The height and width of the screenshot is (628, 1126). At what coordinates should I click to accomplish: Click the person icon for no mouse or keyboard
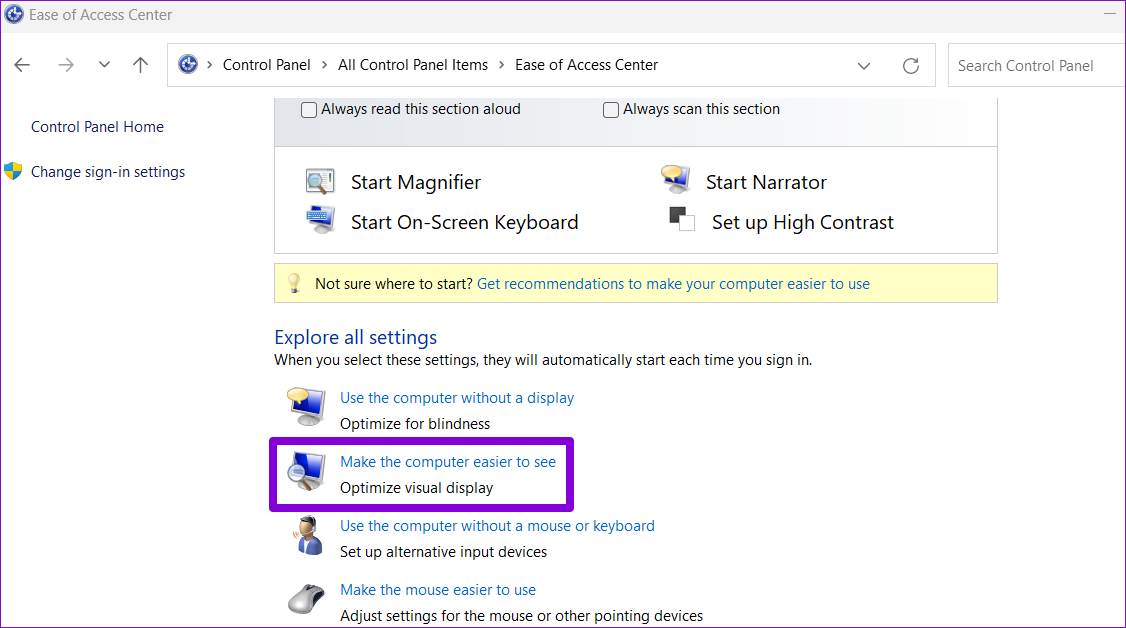tap(305, 536)
